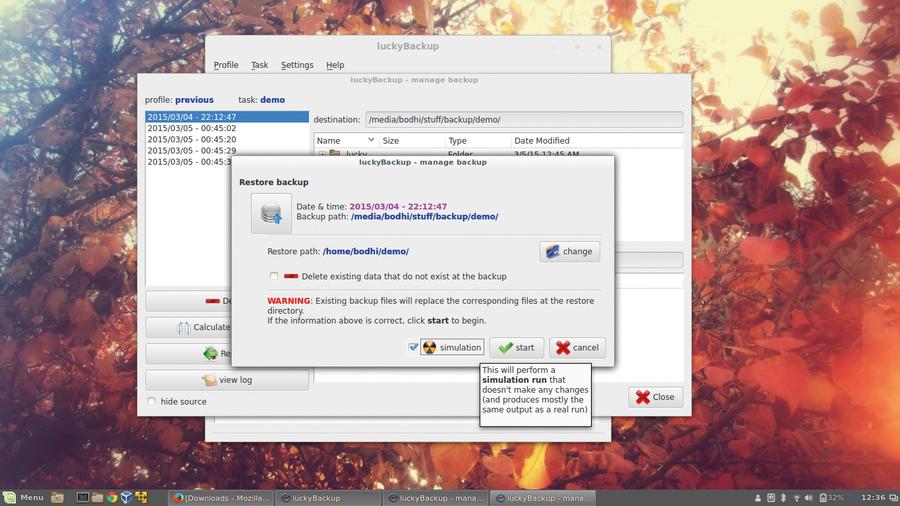Select snapshot 2015/03/05 - 00:45:29
Image resolution: width=900 pixels, height=506 pixels.
[x=227, y=150]
